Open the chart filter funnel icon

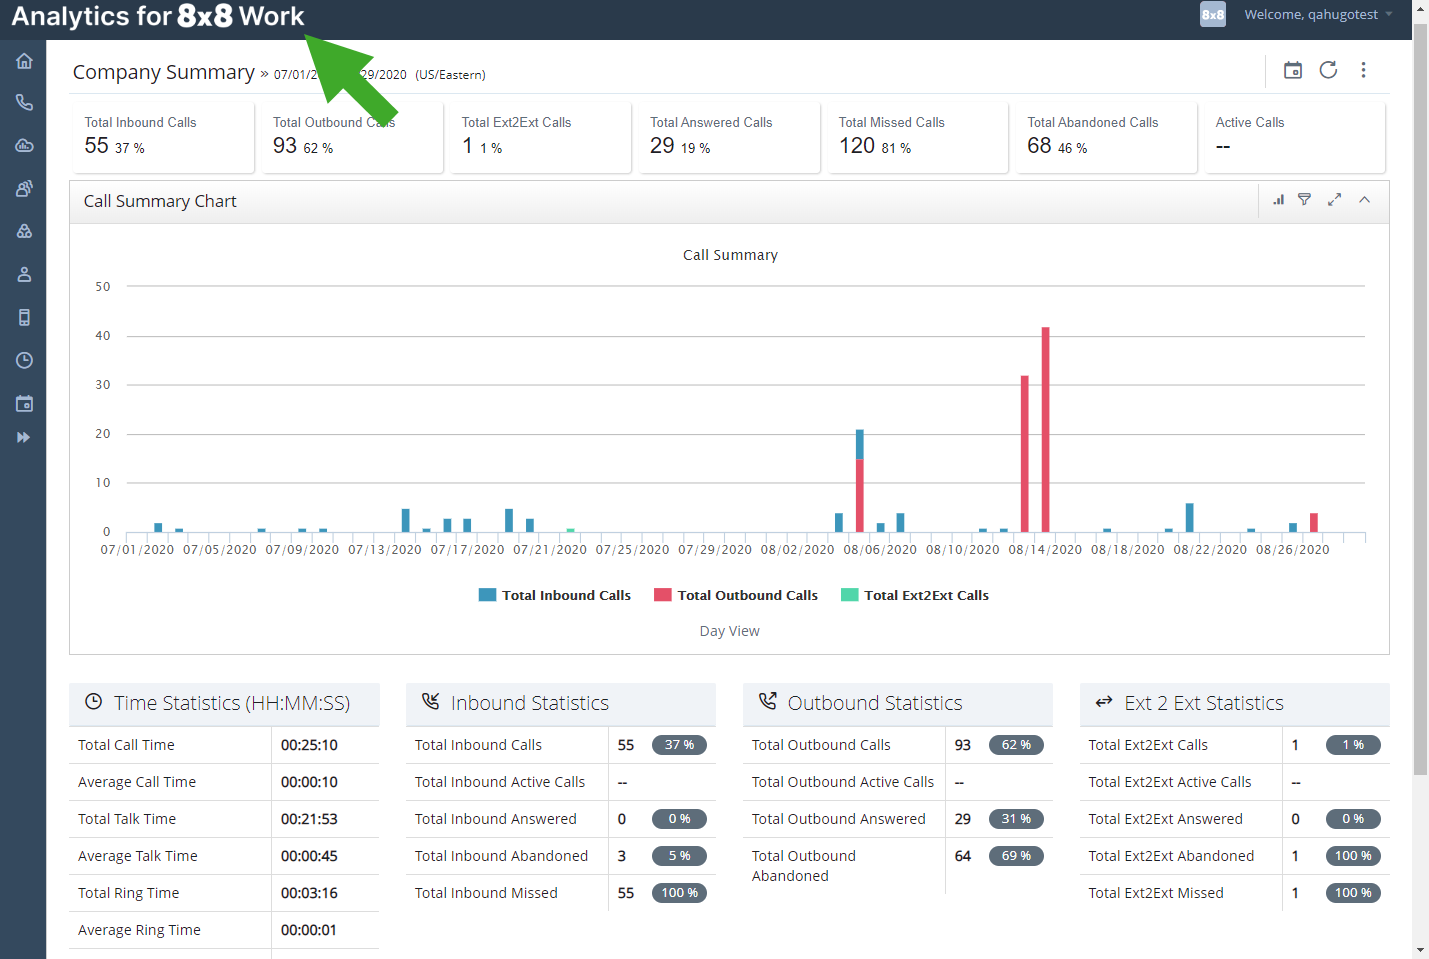1304,200
